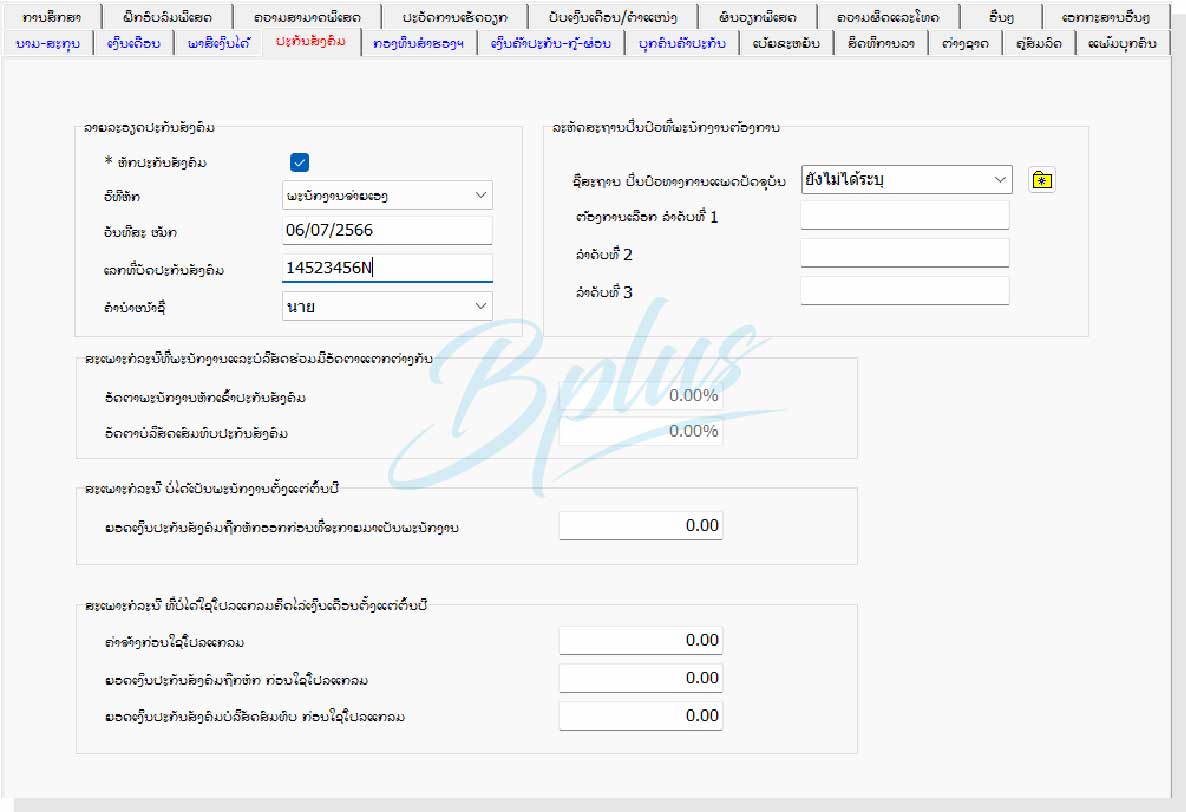The height and width of the screenshot is (812, 1186).
Task: Uncheck the deduct social security checkbox
Action: tap(299, 163)
